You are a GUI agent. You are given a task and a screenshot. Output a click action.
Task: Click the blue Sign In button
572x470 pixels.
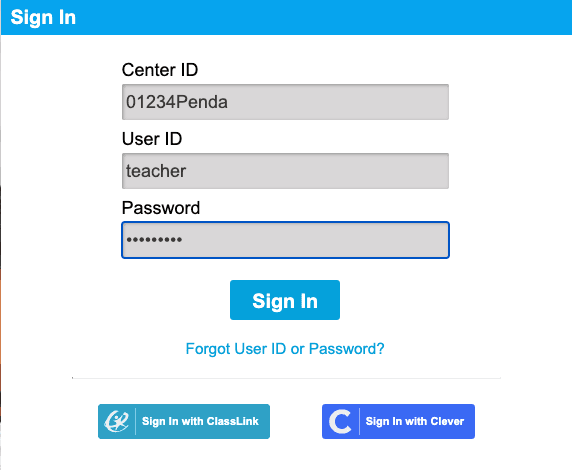285,300
